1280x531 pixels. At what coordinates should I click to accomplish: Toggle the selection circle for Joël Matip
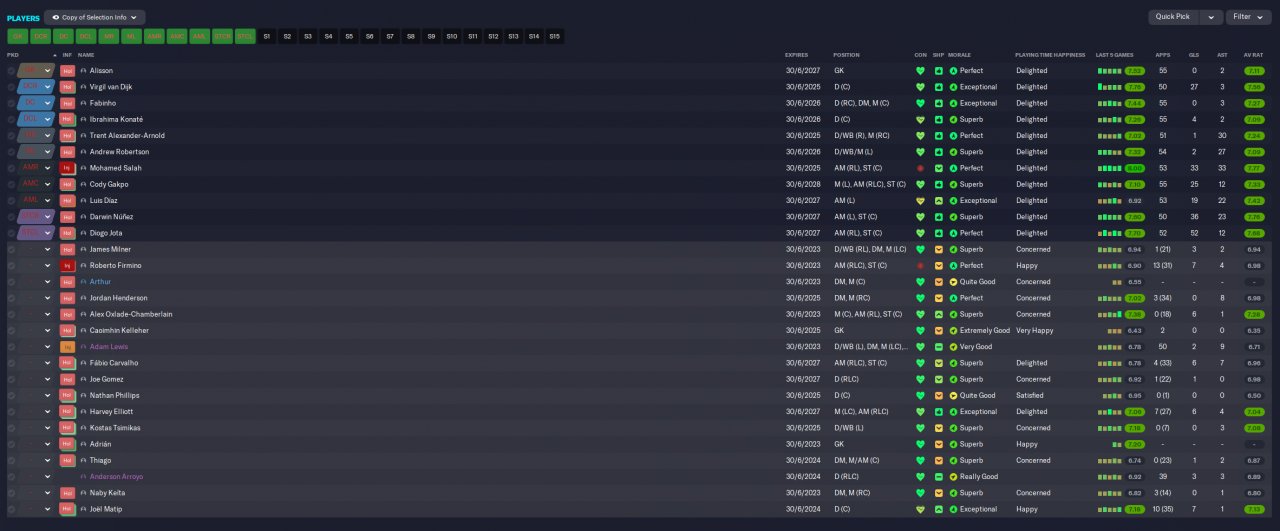click(x=11, y=509)
